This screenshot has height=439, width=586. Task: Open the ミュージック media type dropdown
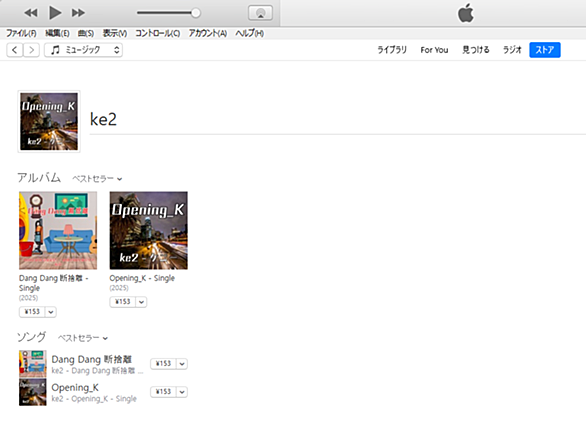tap(83, 50)
